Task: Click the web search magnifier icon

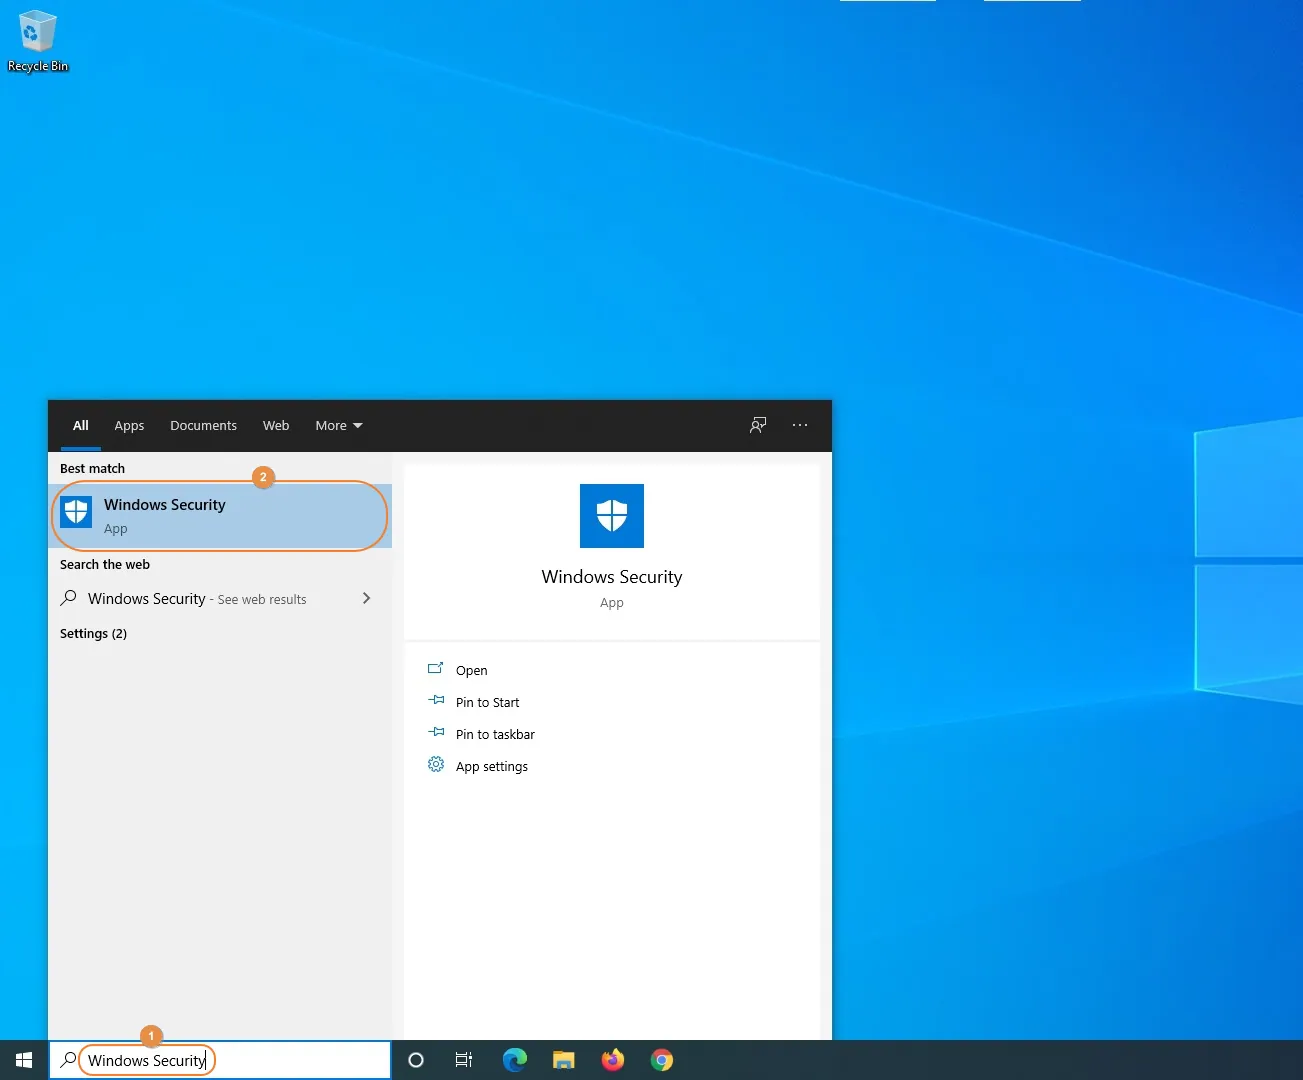Action: coord(68,598)
